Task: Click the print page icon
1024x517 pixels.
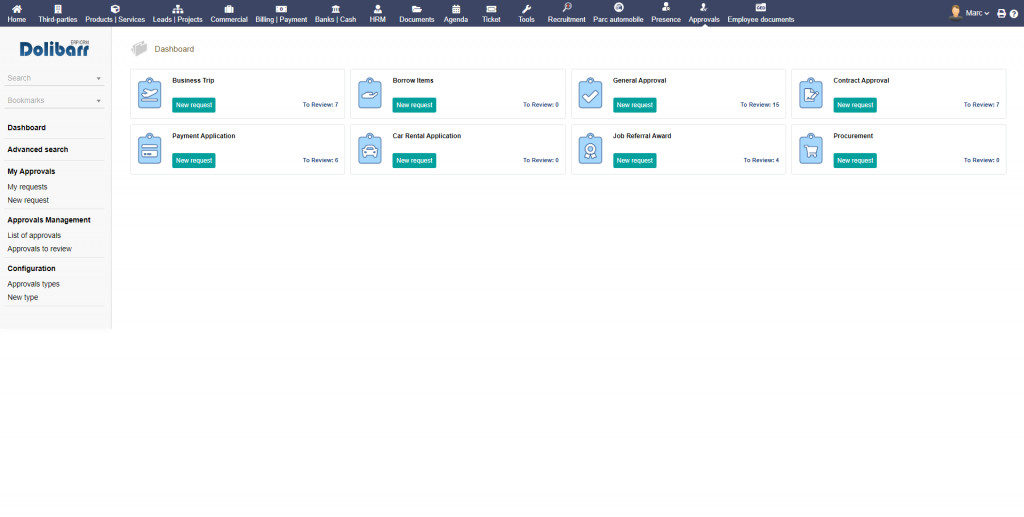Action: [1001, 13]
